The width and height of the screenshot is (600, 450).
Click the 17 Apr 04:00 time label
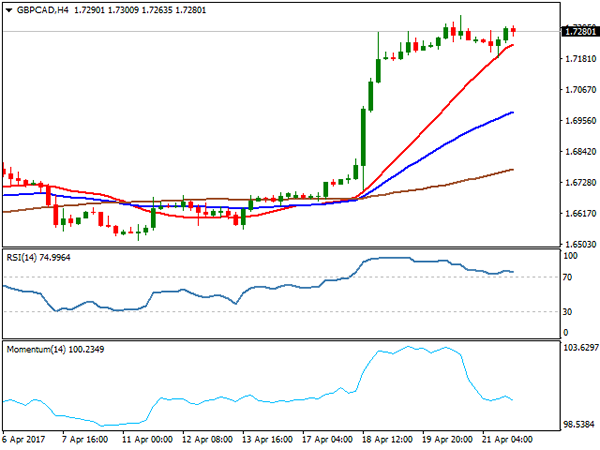click(x=327, y=439)
